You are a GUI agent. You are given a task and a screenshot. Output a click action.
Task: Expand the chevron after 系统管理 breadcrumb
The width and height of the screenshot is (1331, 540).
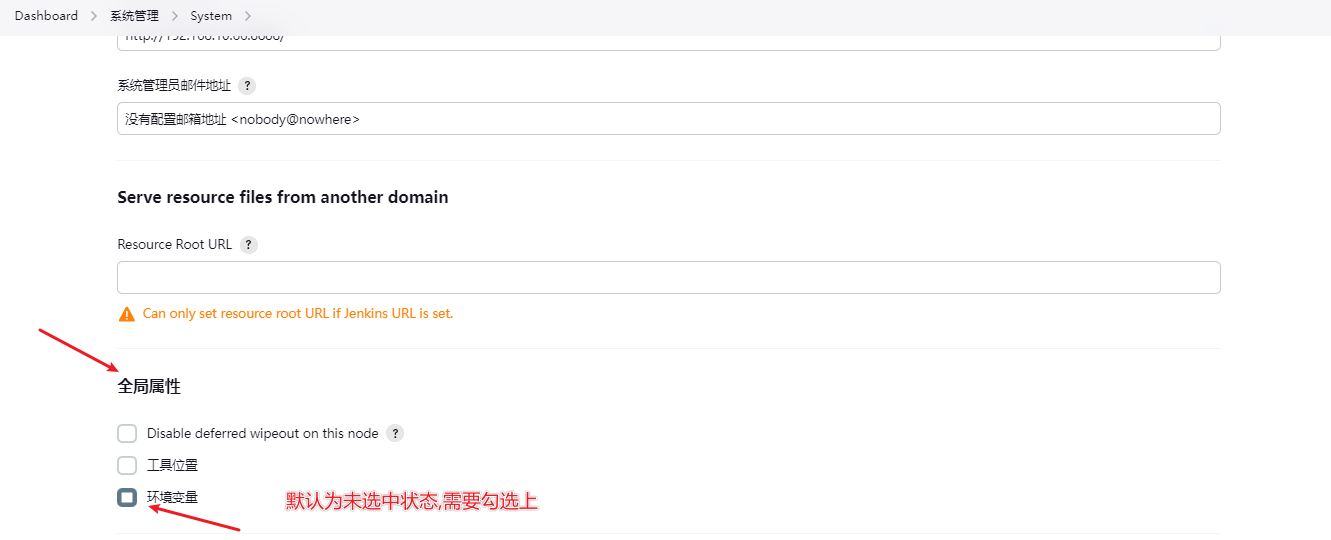pyautogui.click(x=174, y=16)
